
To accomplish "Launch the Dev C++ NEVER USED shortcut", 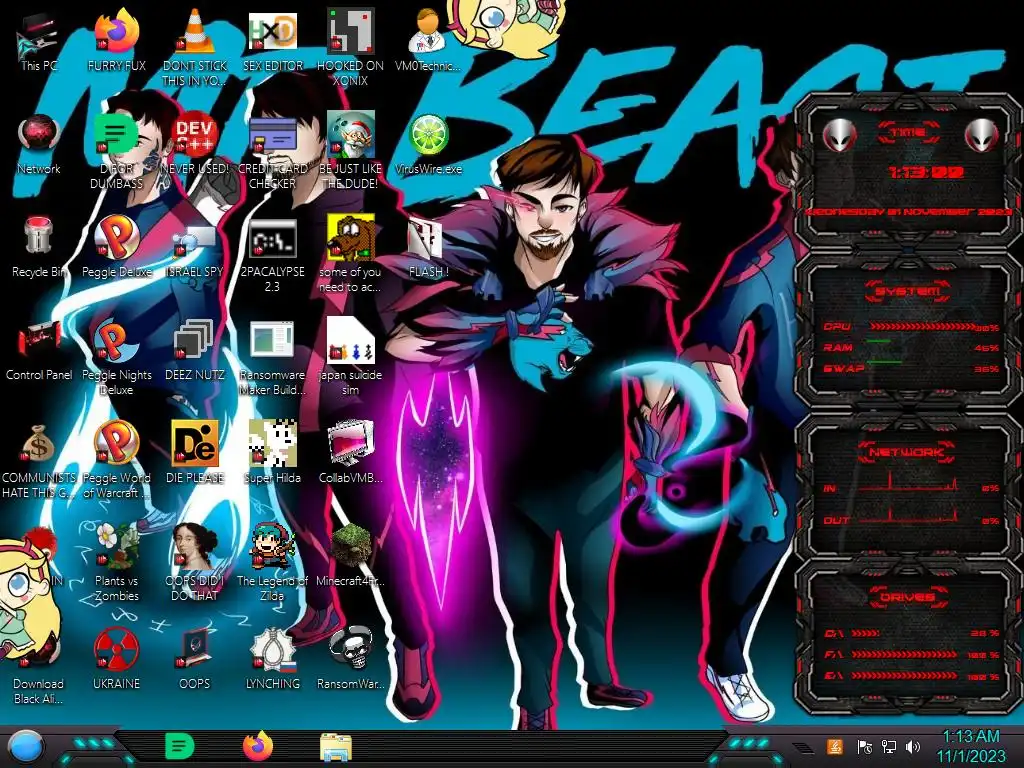I will (195, 144).
